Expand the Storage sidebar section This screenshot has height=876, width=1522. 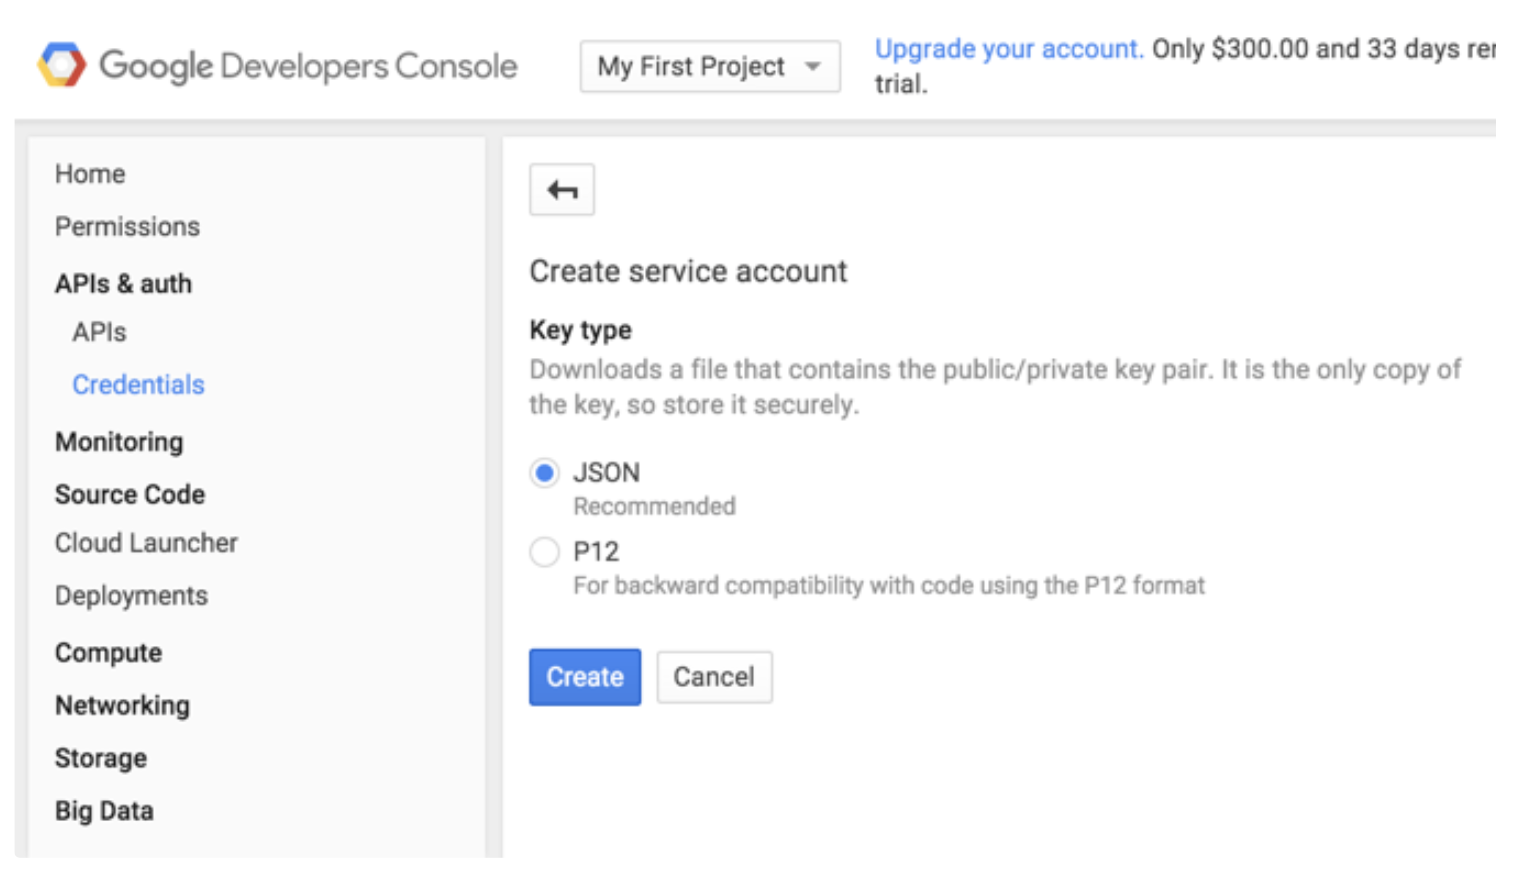(101, 759)
